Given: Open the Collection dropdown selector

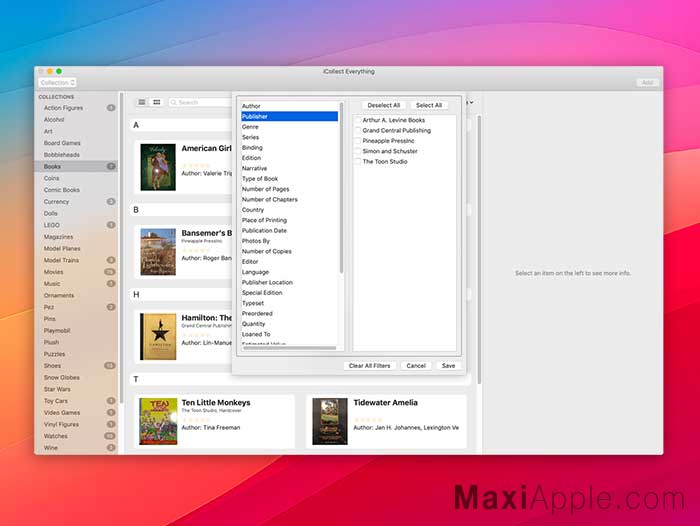Looking at the screenshot, I should pos(57,83).
